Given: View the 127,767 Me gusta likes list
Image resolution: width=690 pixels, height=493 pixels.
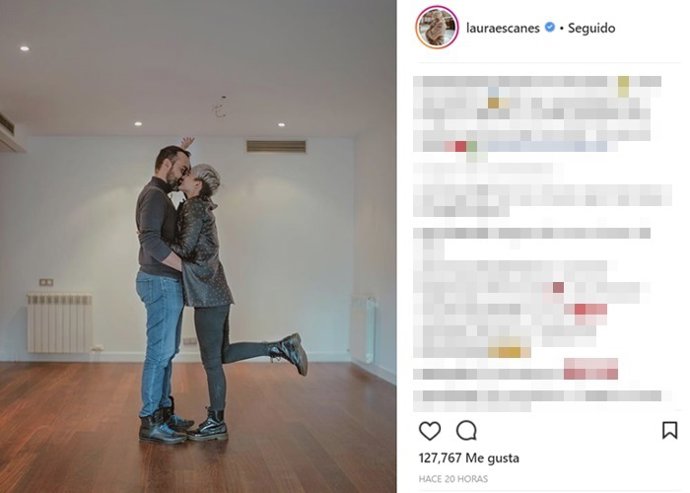Looking at the screenshot, I should (469, 458).
